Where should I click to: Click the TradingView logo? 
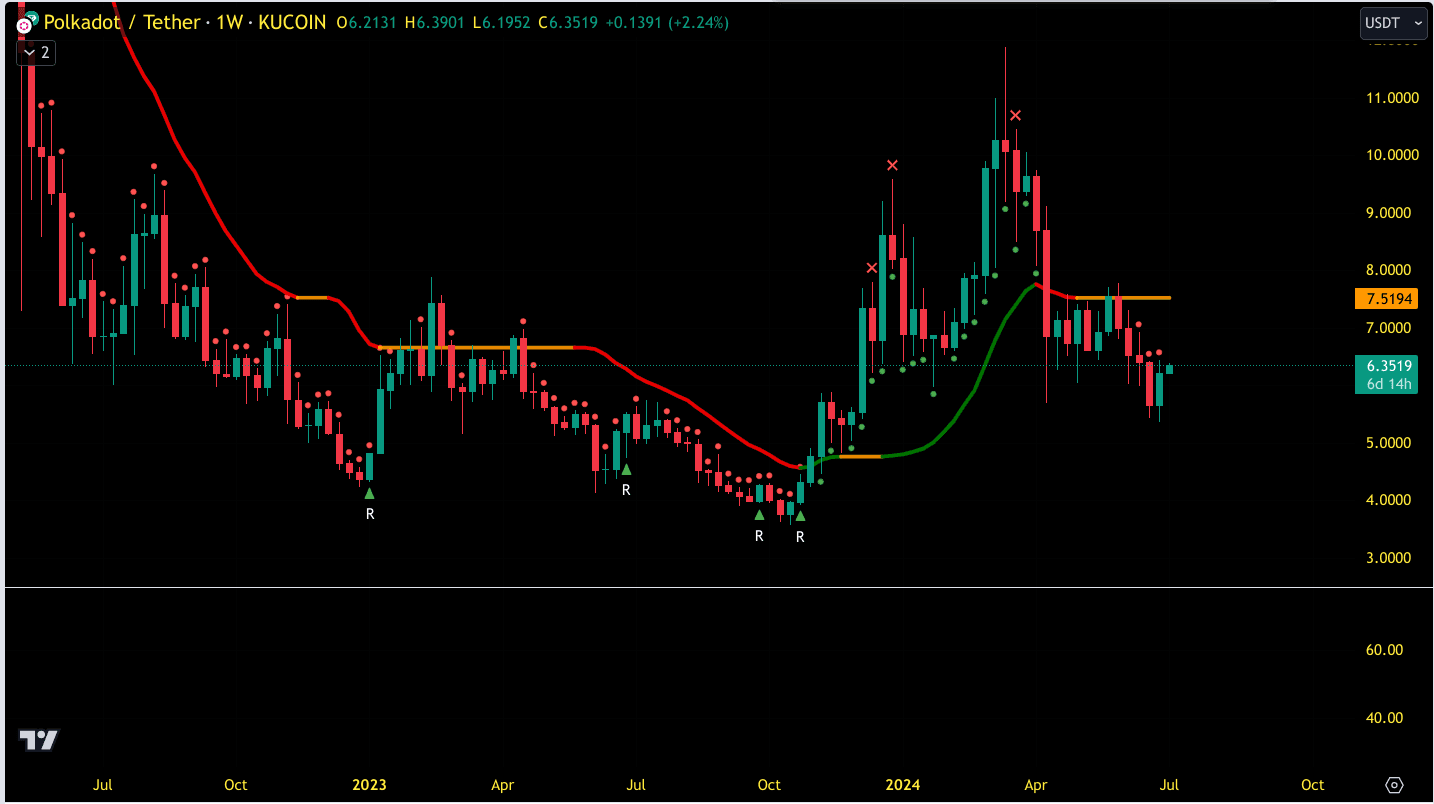click(39, 740)
